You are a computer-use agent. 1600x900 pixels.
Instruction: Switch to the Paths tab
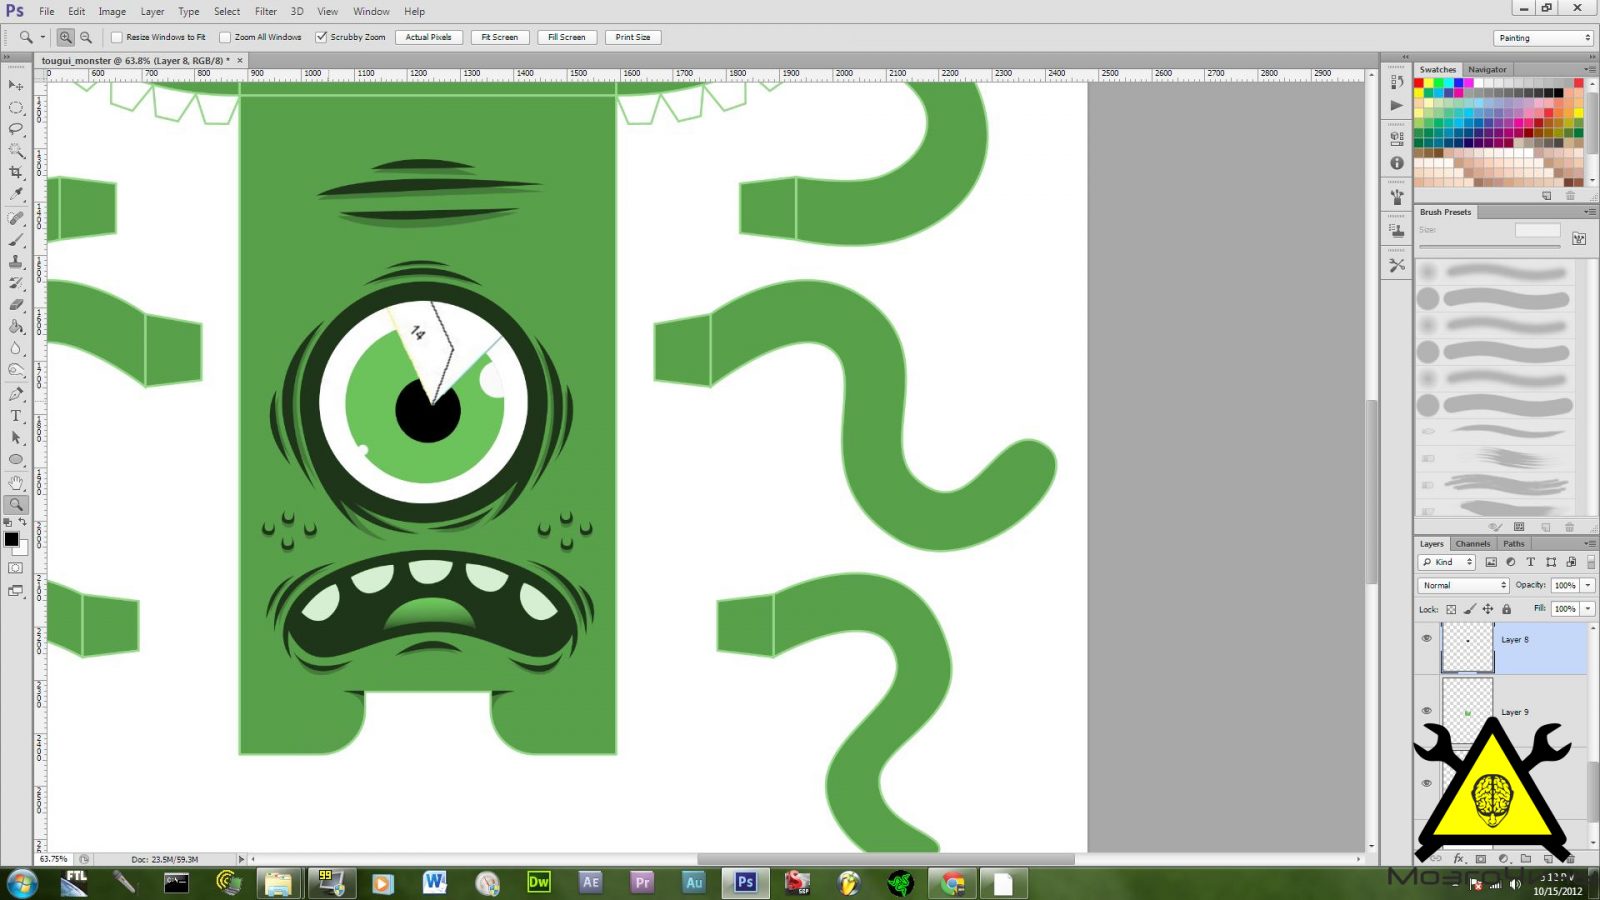(1513, 543)
